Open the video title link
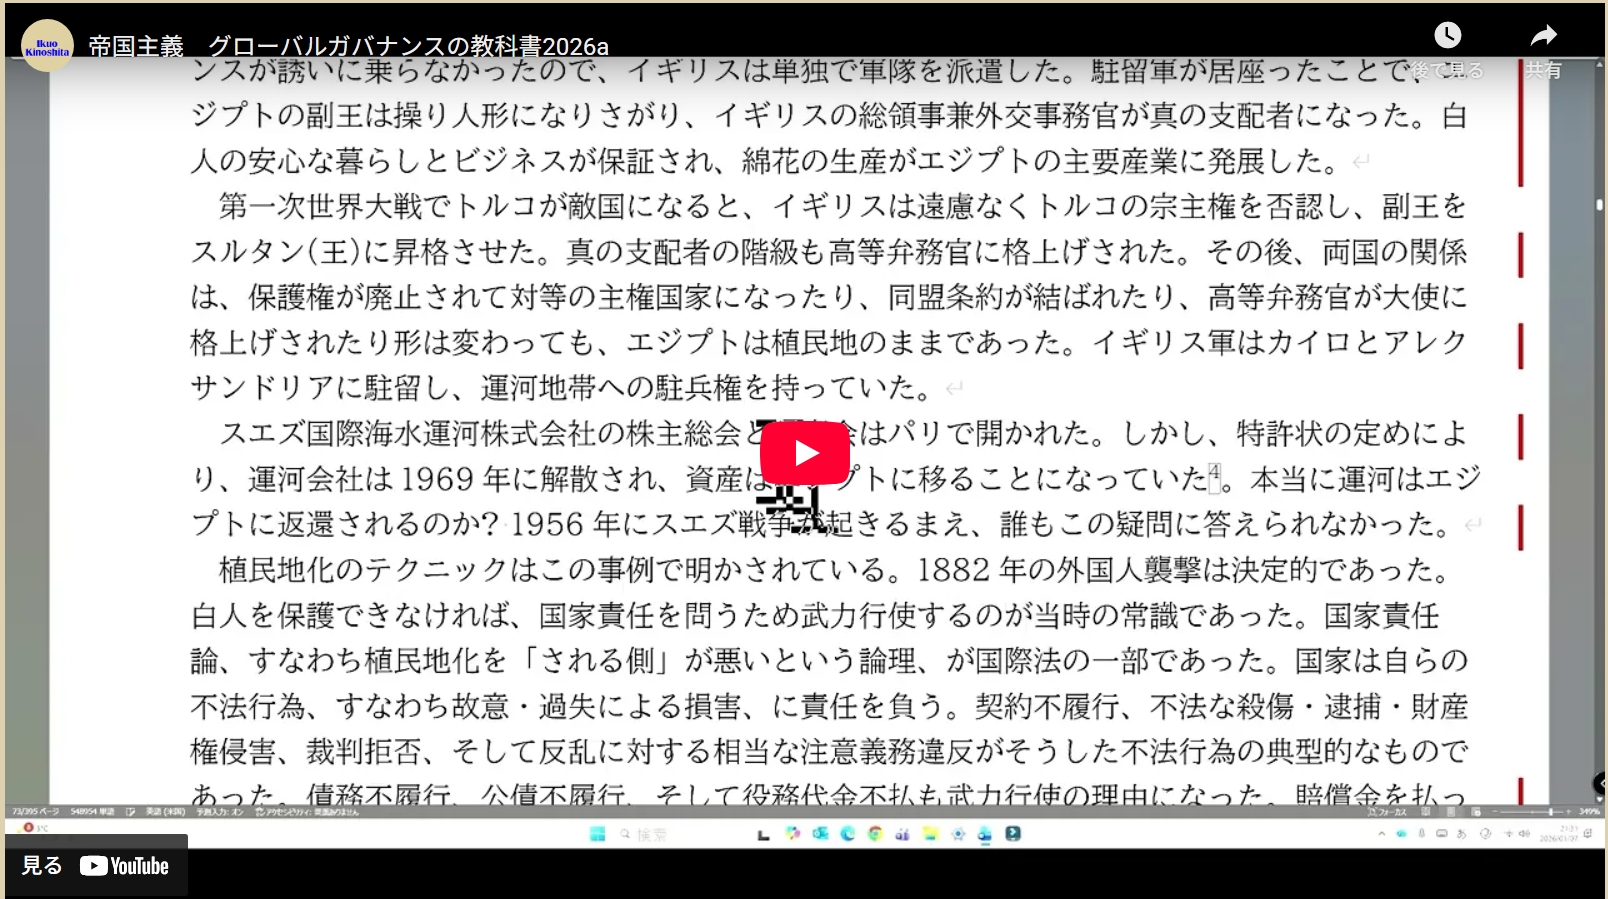The height and width of the screenshot is (899, 1608). 348,46
